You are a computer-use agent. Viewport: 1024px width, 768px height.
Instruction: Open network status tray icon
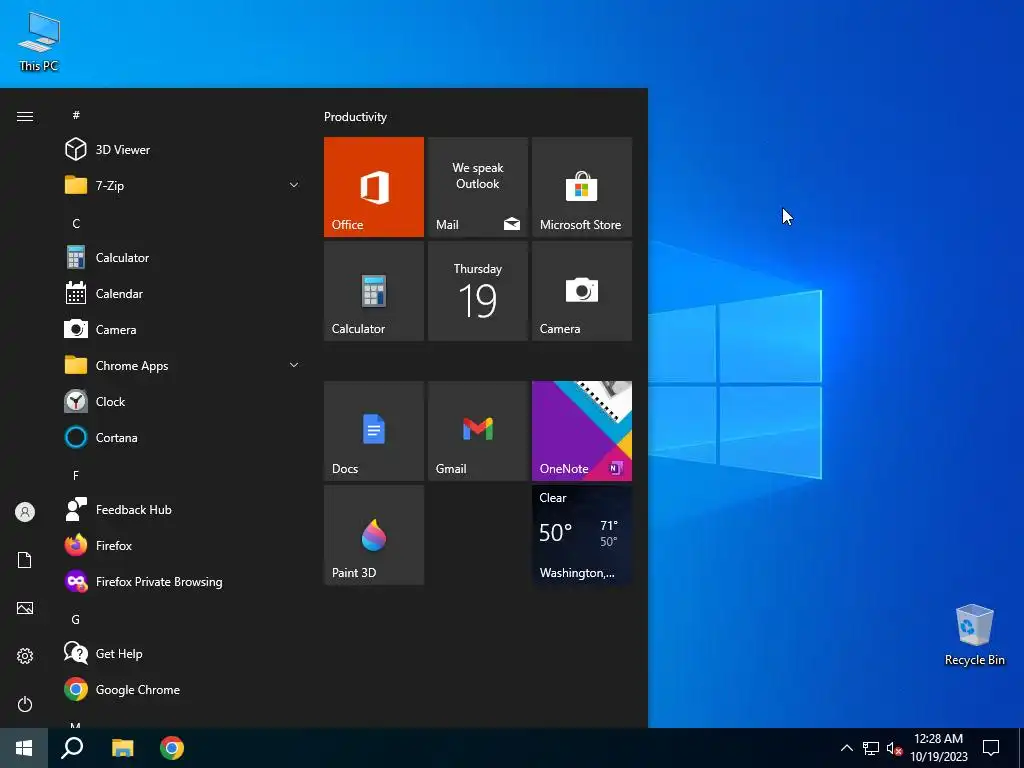tap(871, 748)
